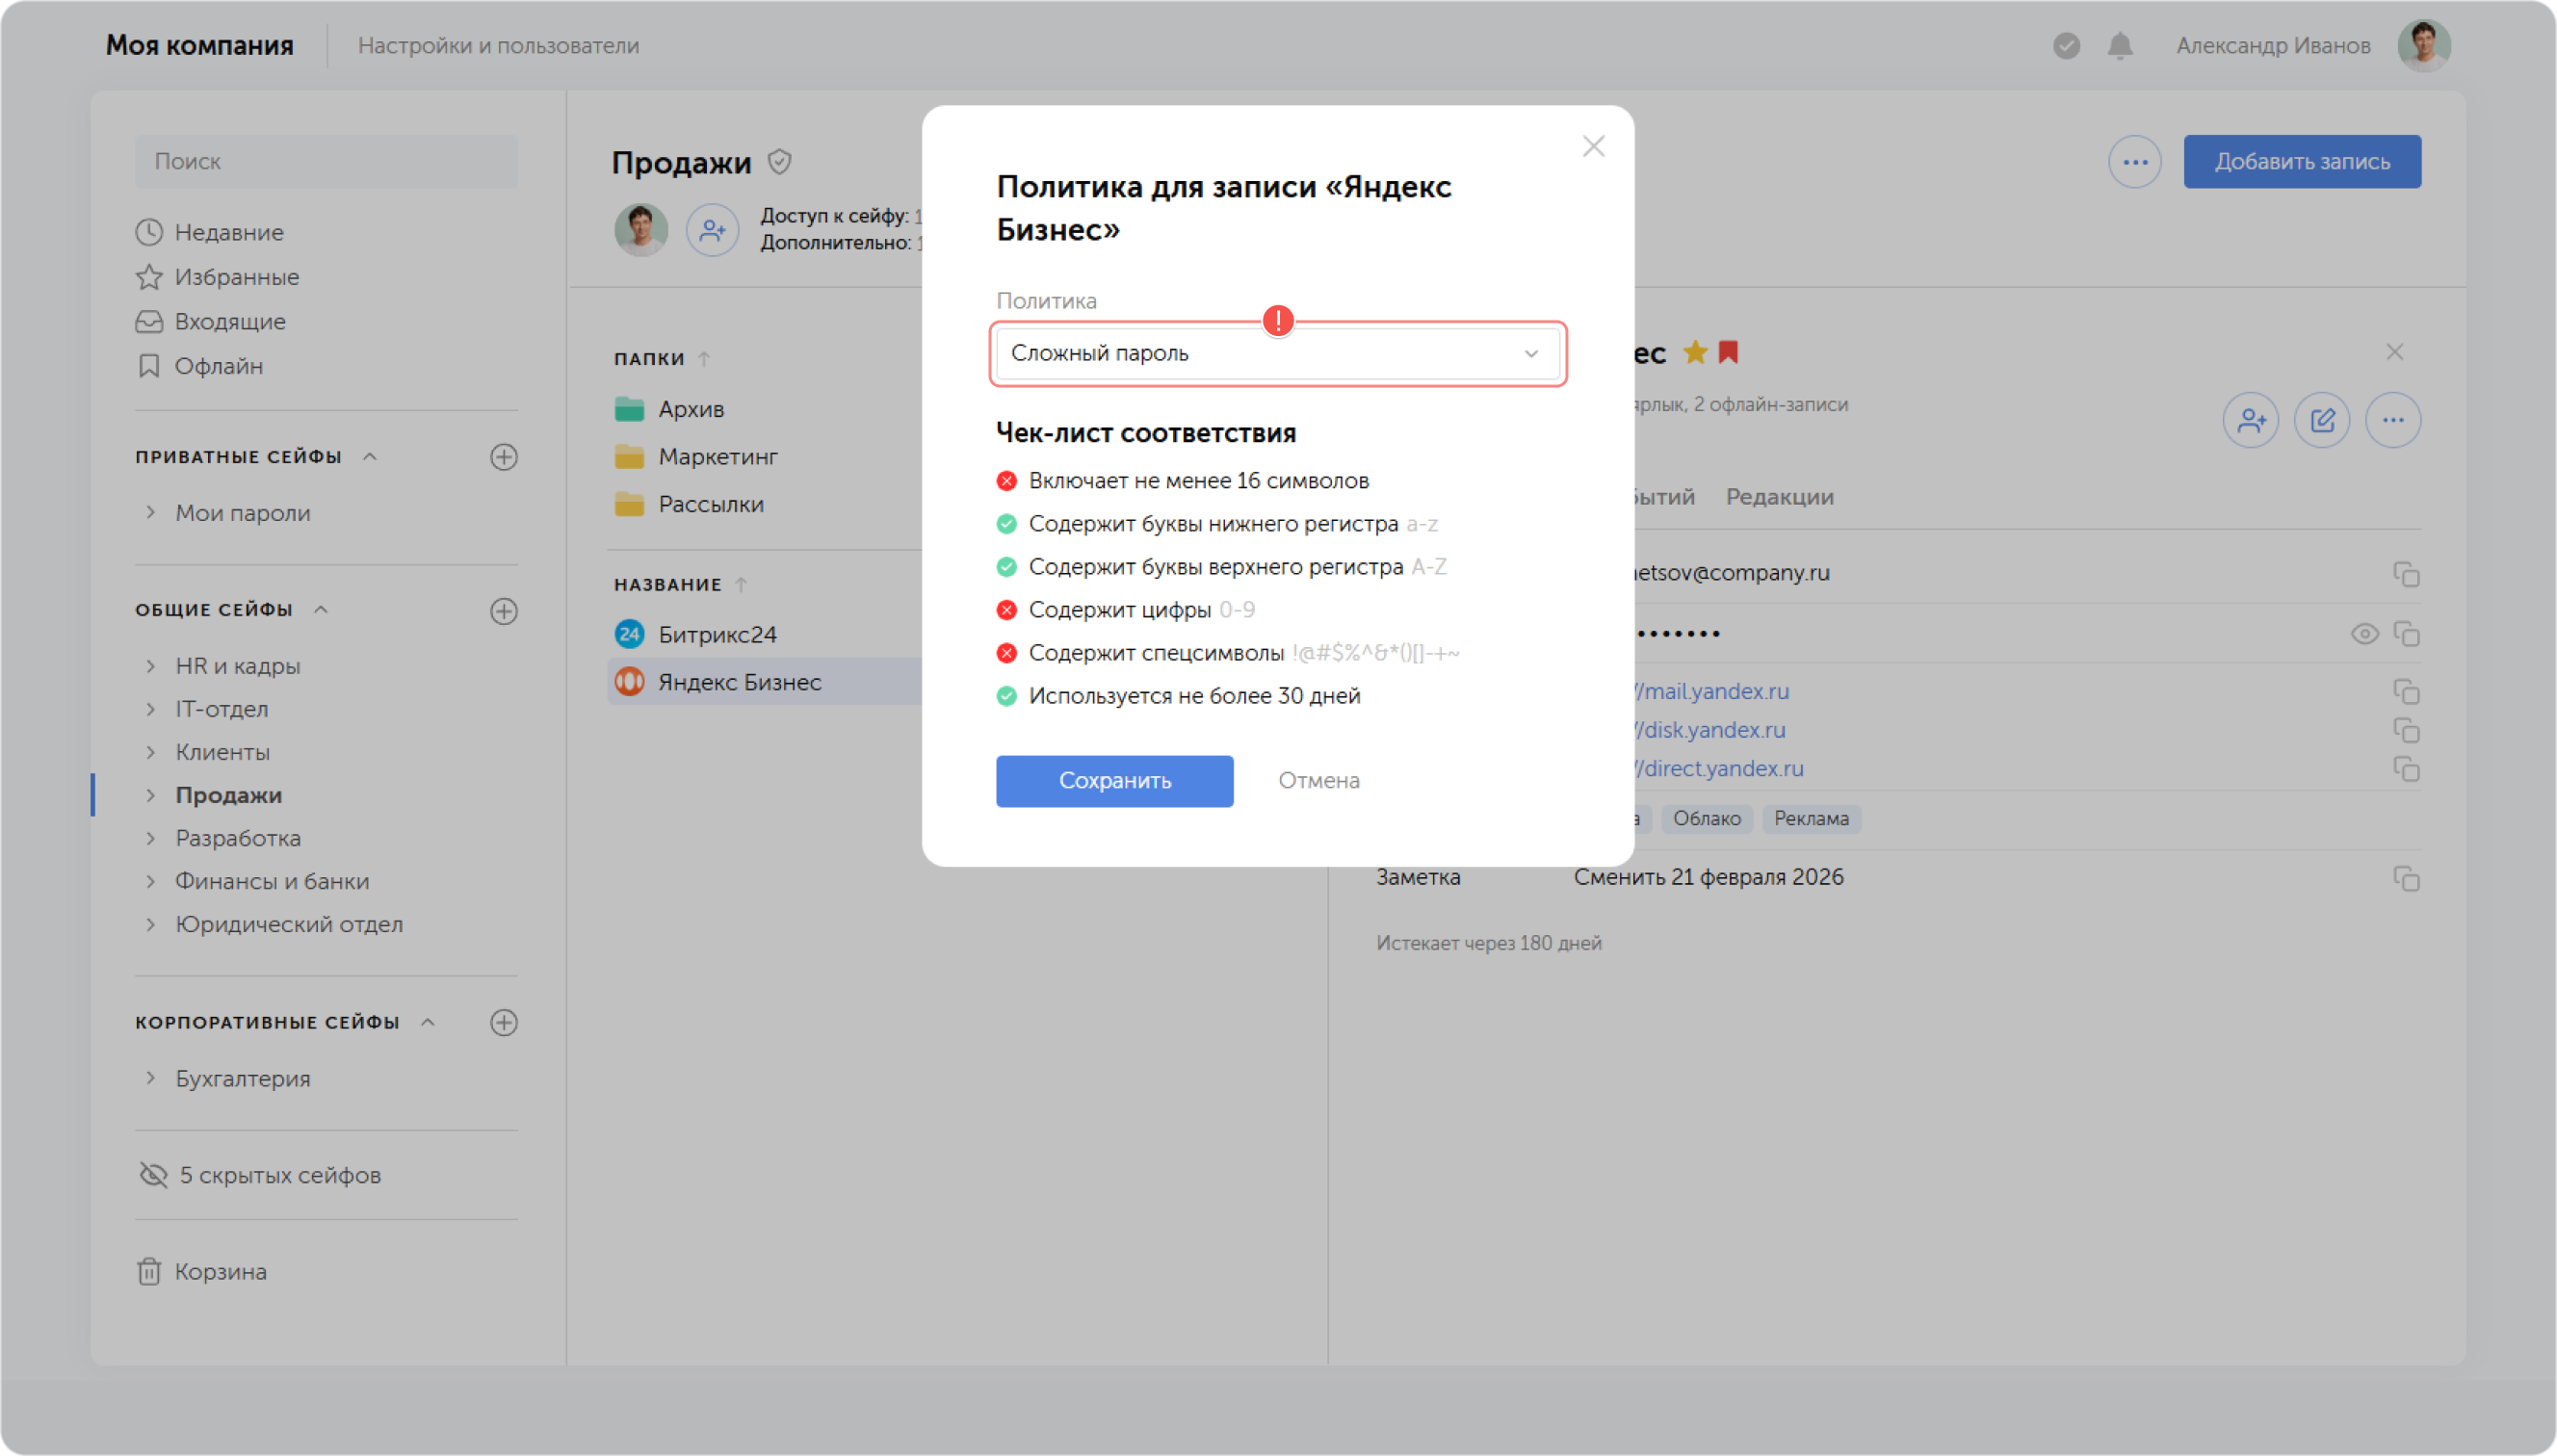Click Отмена in the policy dialog
Image resolution: width=2557 pixels, height=1456 pixels.
(x=1318, y=780)
